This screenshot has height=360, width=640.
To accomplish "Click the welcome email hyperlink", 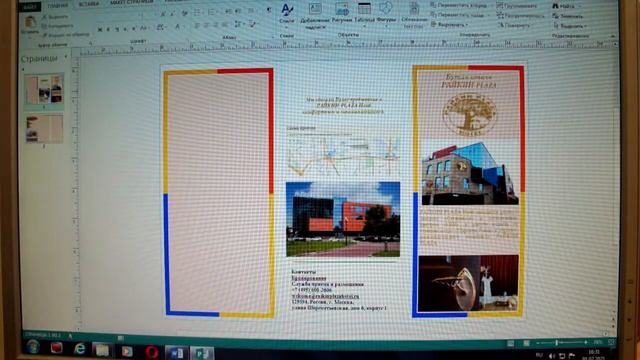I will (x=325, y=296).
